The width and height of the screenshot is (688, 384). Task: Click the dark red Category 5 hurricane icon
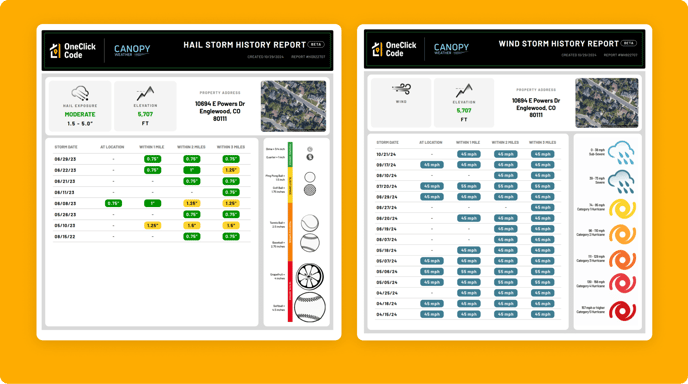(x=622, y=311)
